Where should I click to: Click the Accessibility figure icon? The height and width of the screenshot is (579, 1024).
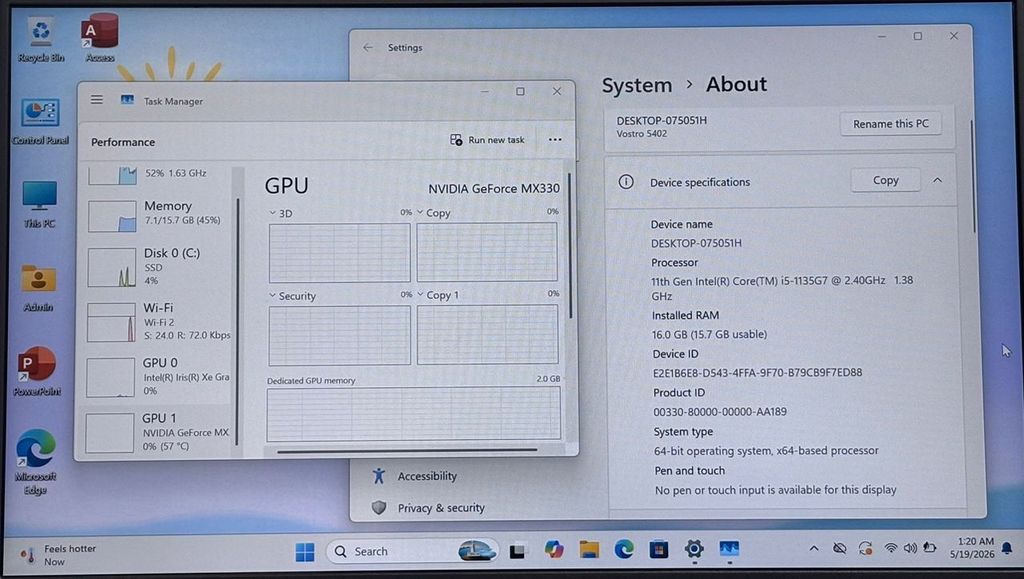(x=379, y=476)
